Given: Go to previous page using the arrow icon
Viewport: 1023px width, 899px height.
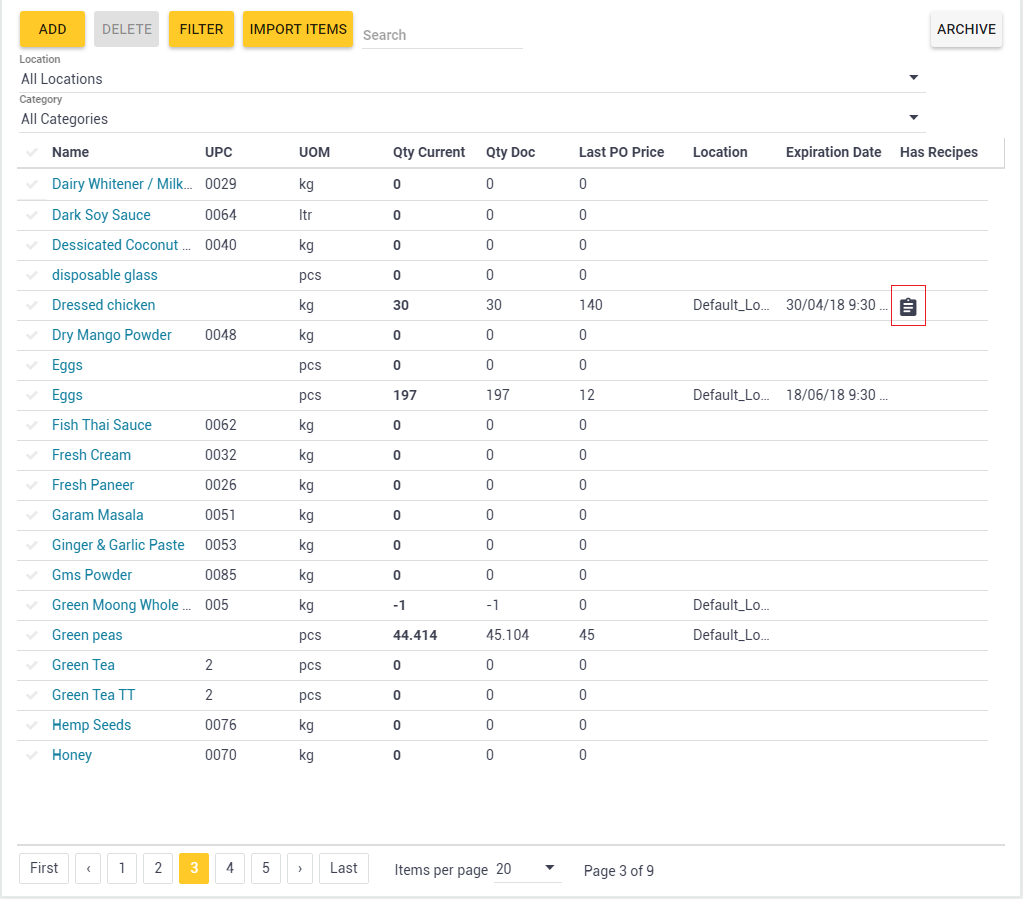Looking at the screenshot, I should pyautogui.click(x=88, y=868).
